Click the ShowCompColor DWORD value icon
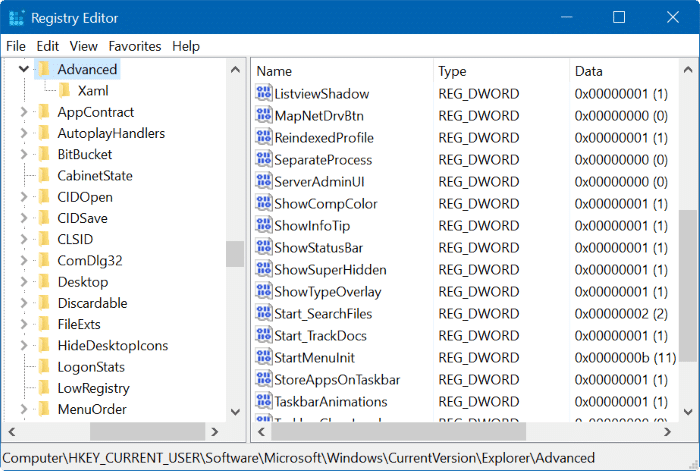 click(264, 203)
